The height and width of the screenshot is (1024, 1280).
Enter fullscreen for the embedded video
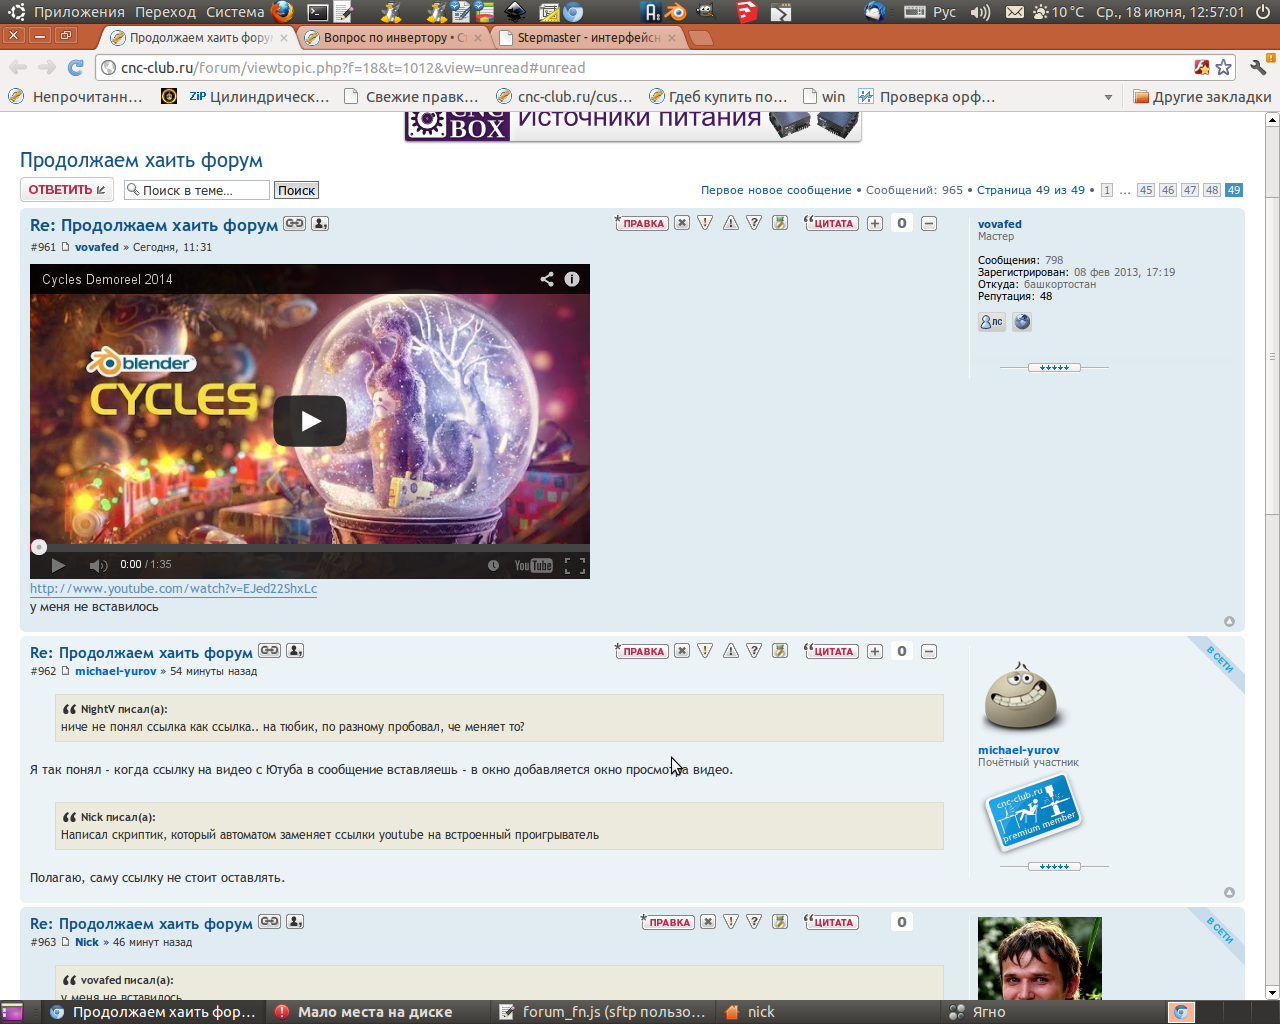(575, 565)
